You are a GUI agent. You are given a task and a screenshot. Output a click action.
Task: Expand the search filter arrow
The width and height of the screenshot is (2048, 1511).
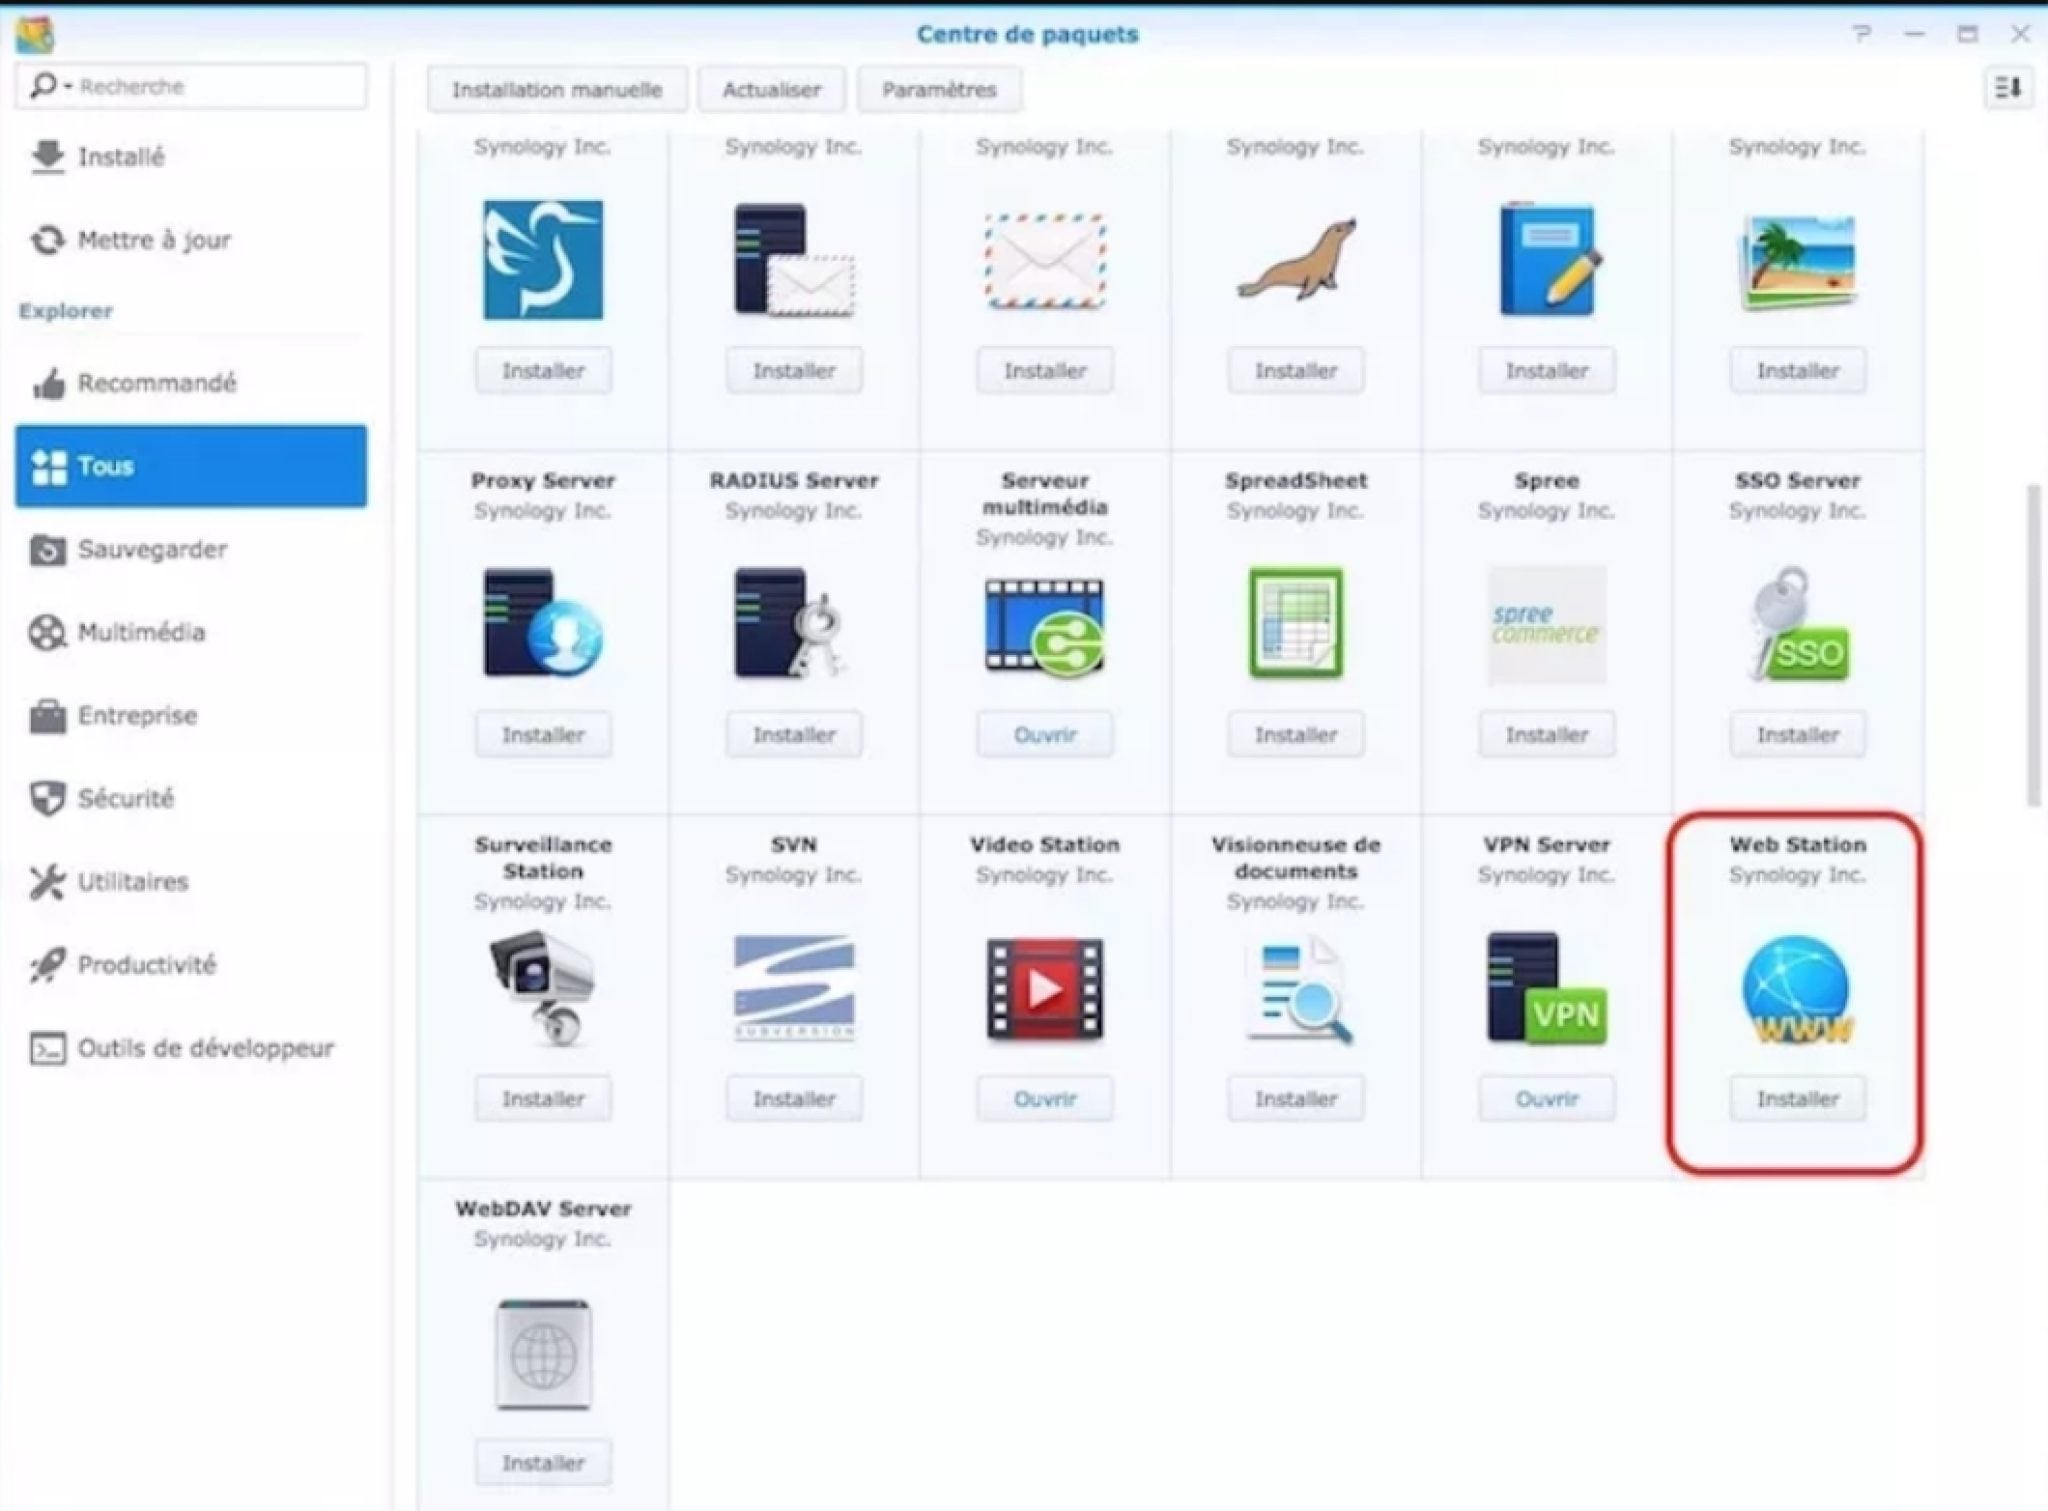coord(68,86)
